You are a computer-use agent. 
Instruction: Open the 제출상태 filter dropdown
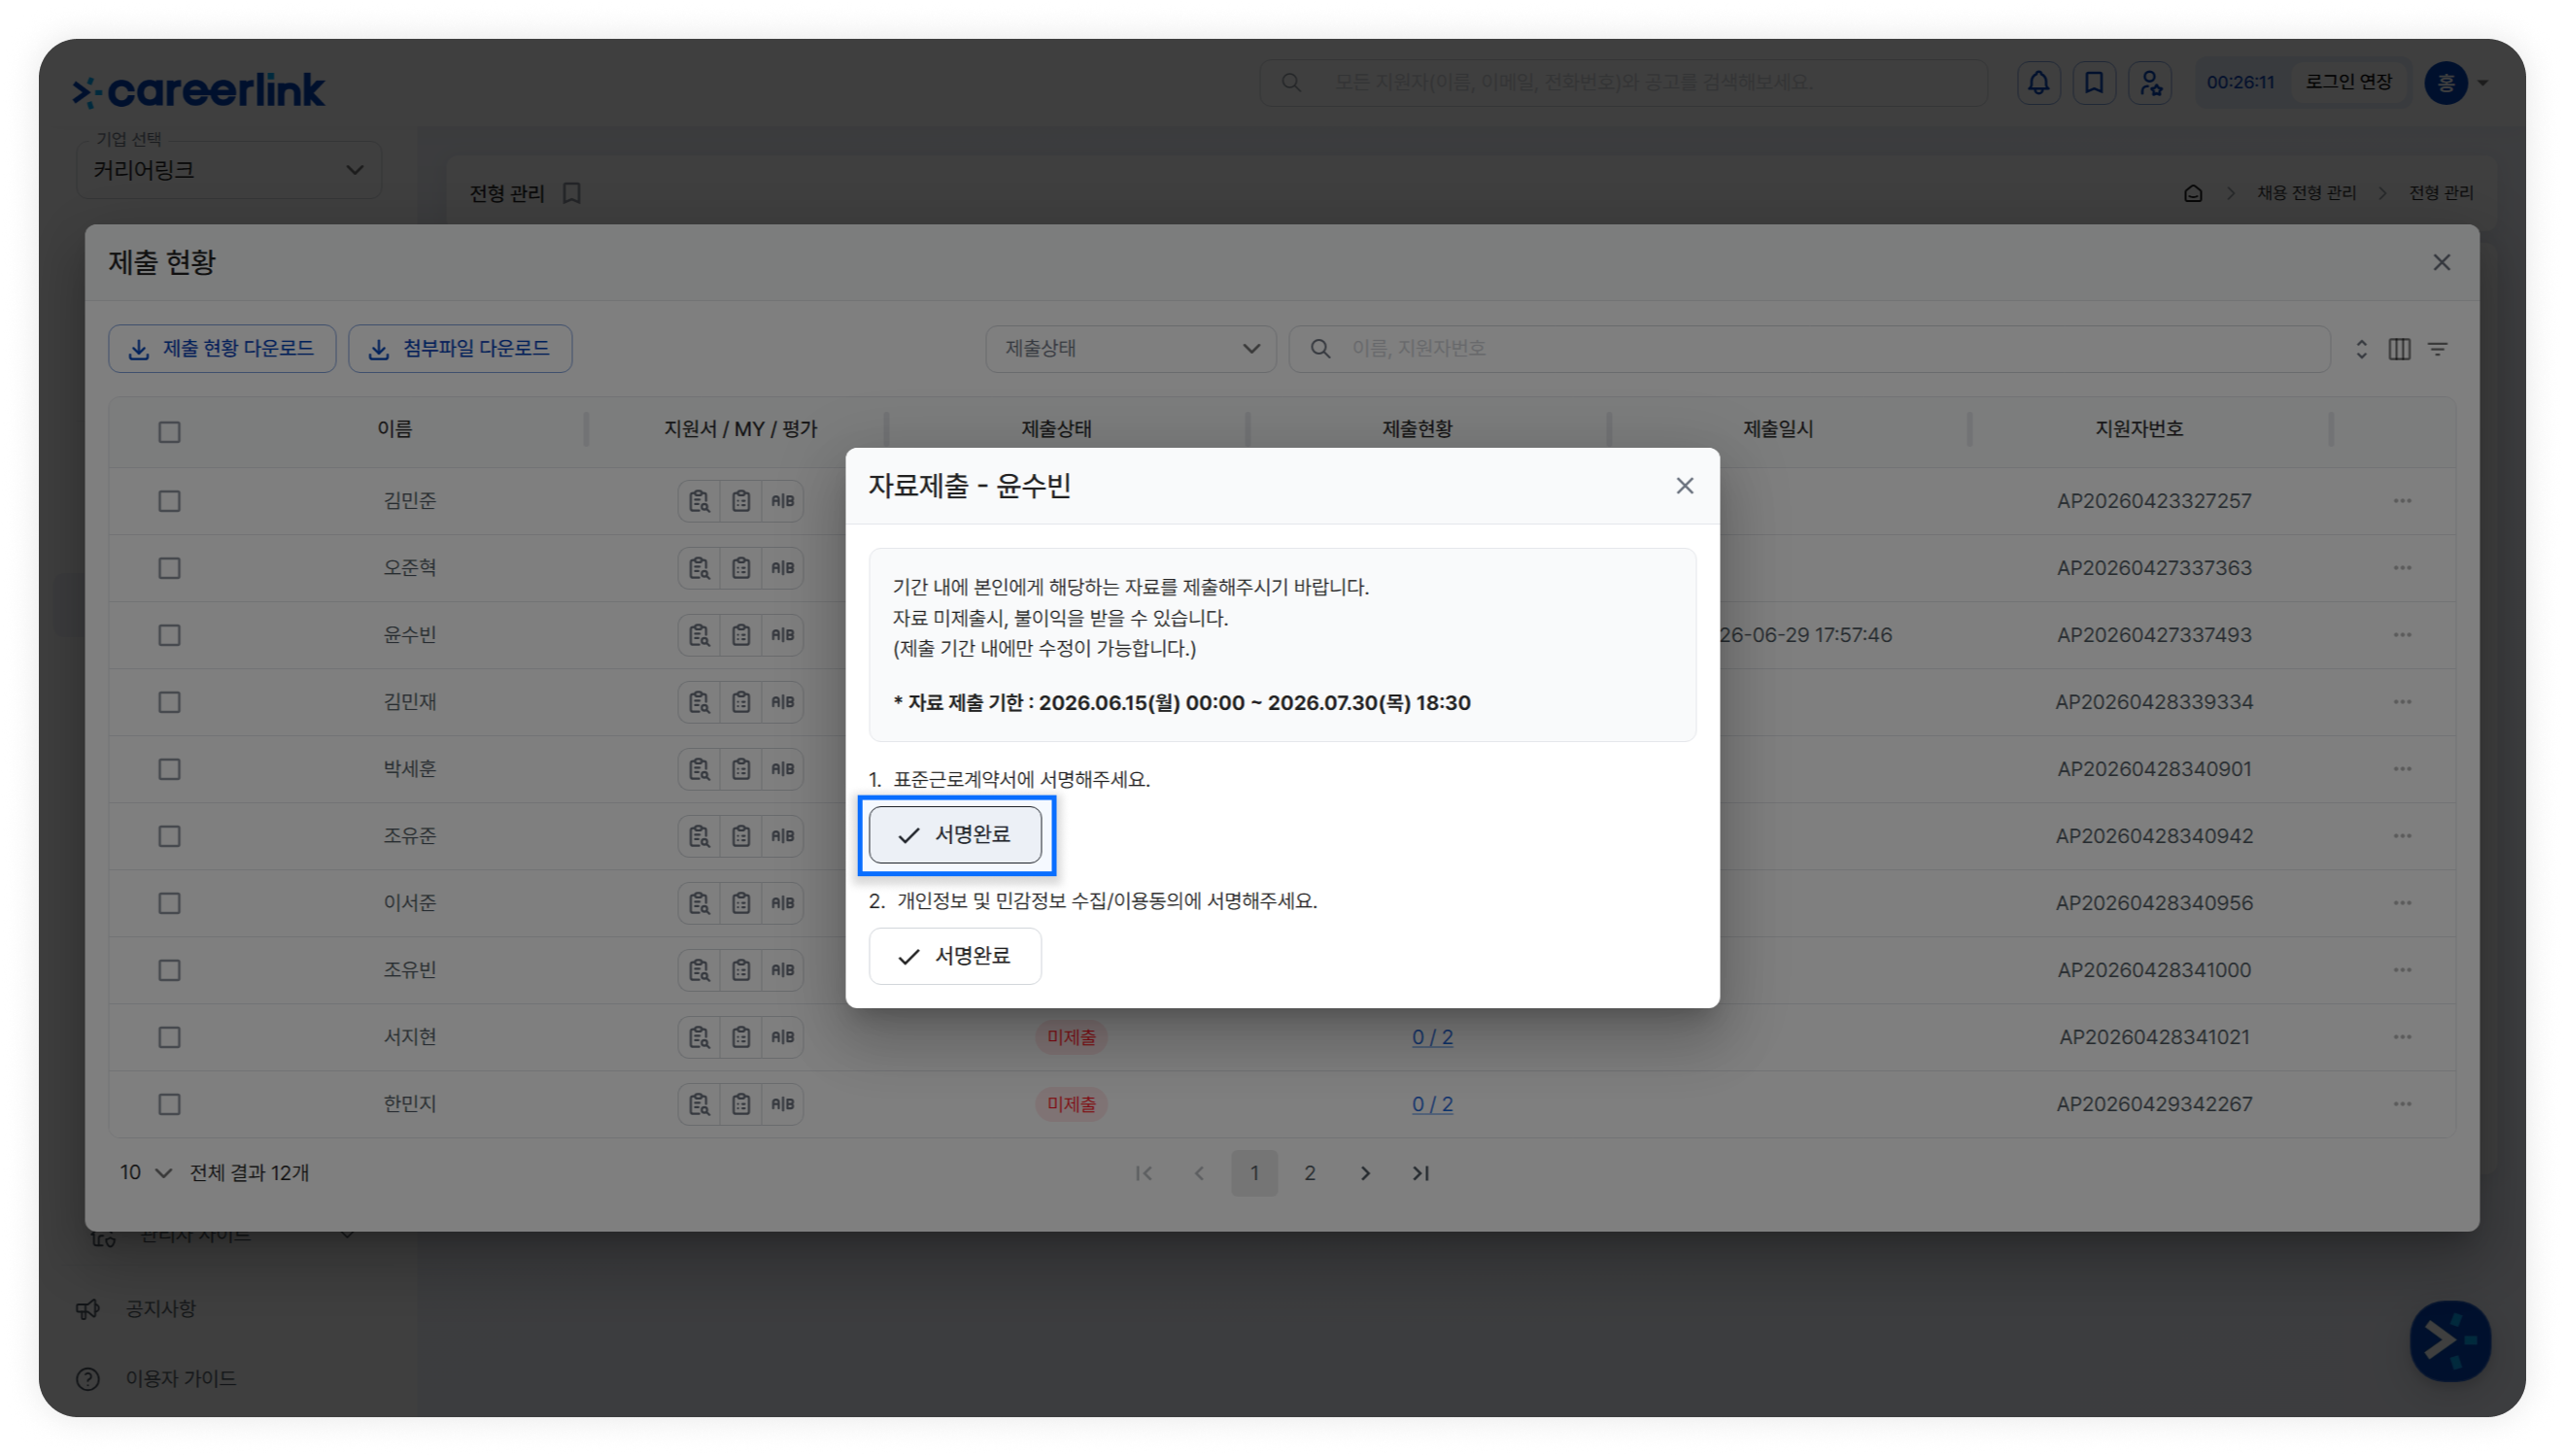tap(1131, 349)
